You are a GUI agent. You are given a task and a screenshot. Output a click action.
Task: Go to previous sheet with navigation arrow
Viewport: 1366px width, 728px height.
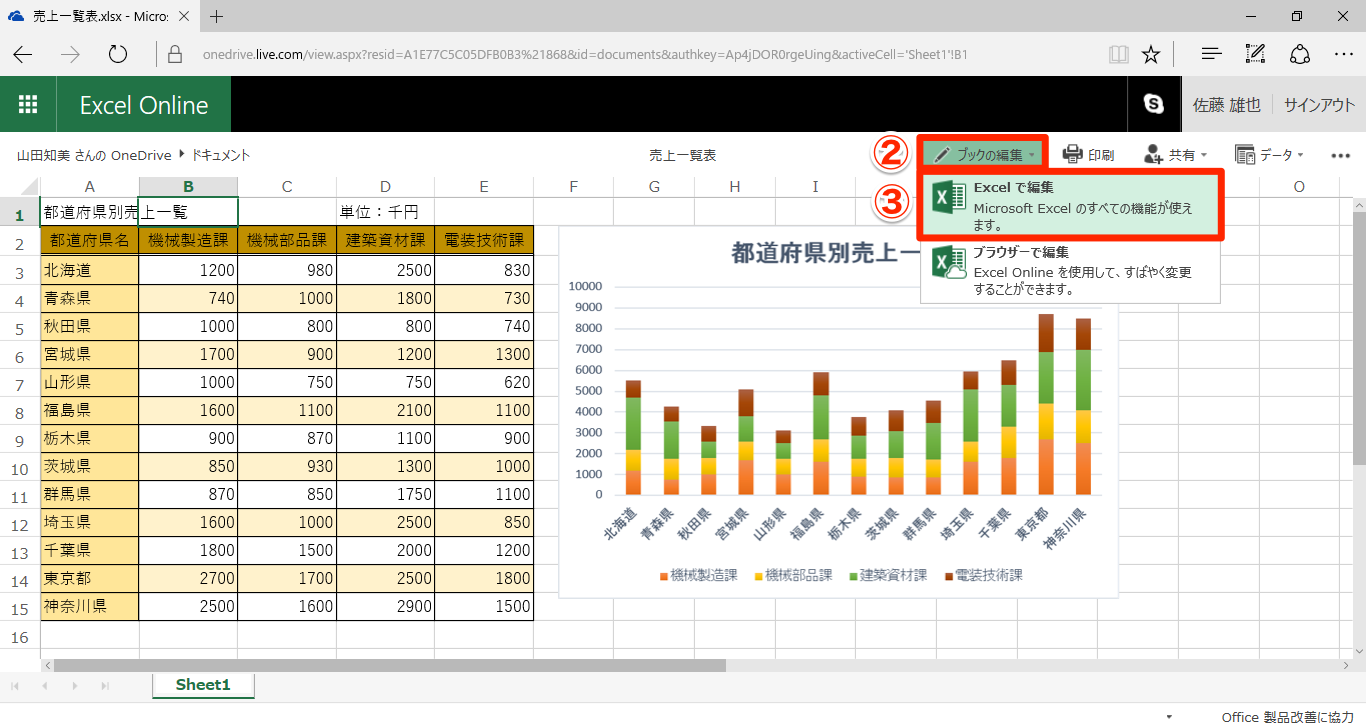[x=45, y=686]
